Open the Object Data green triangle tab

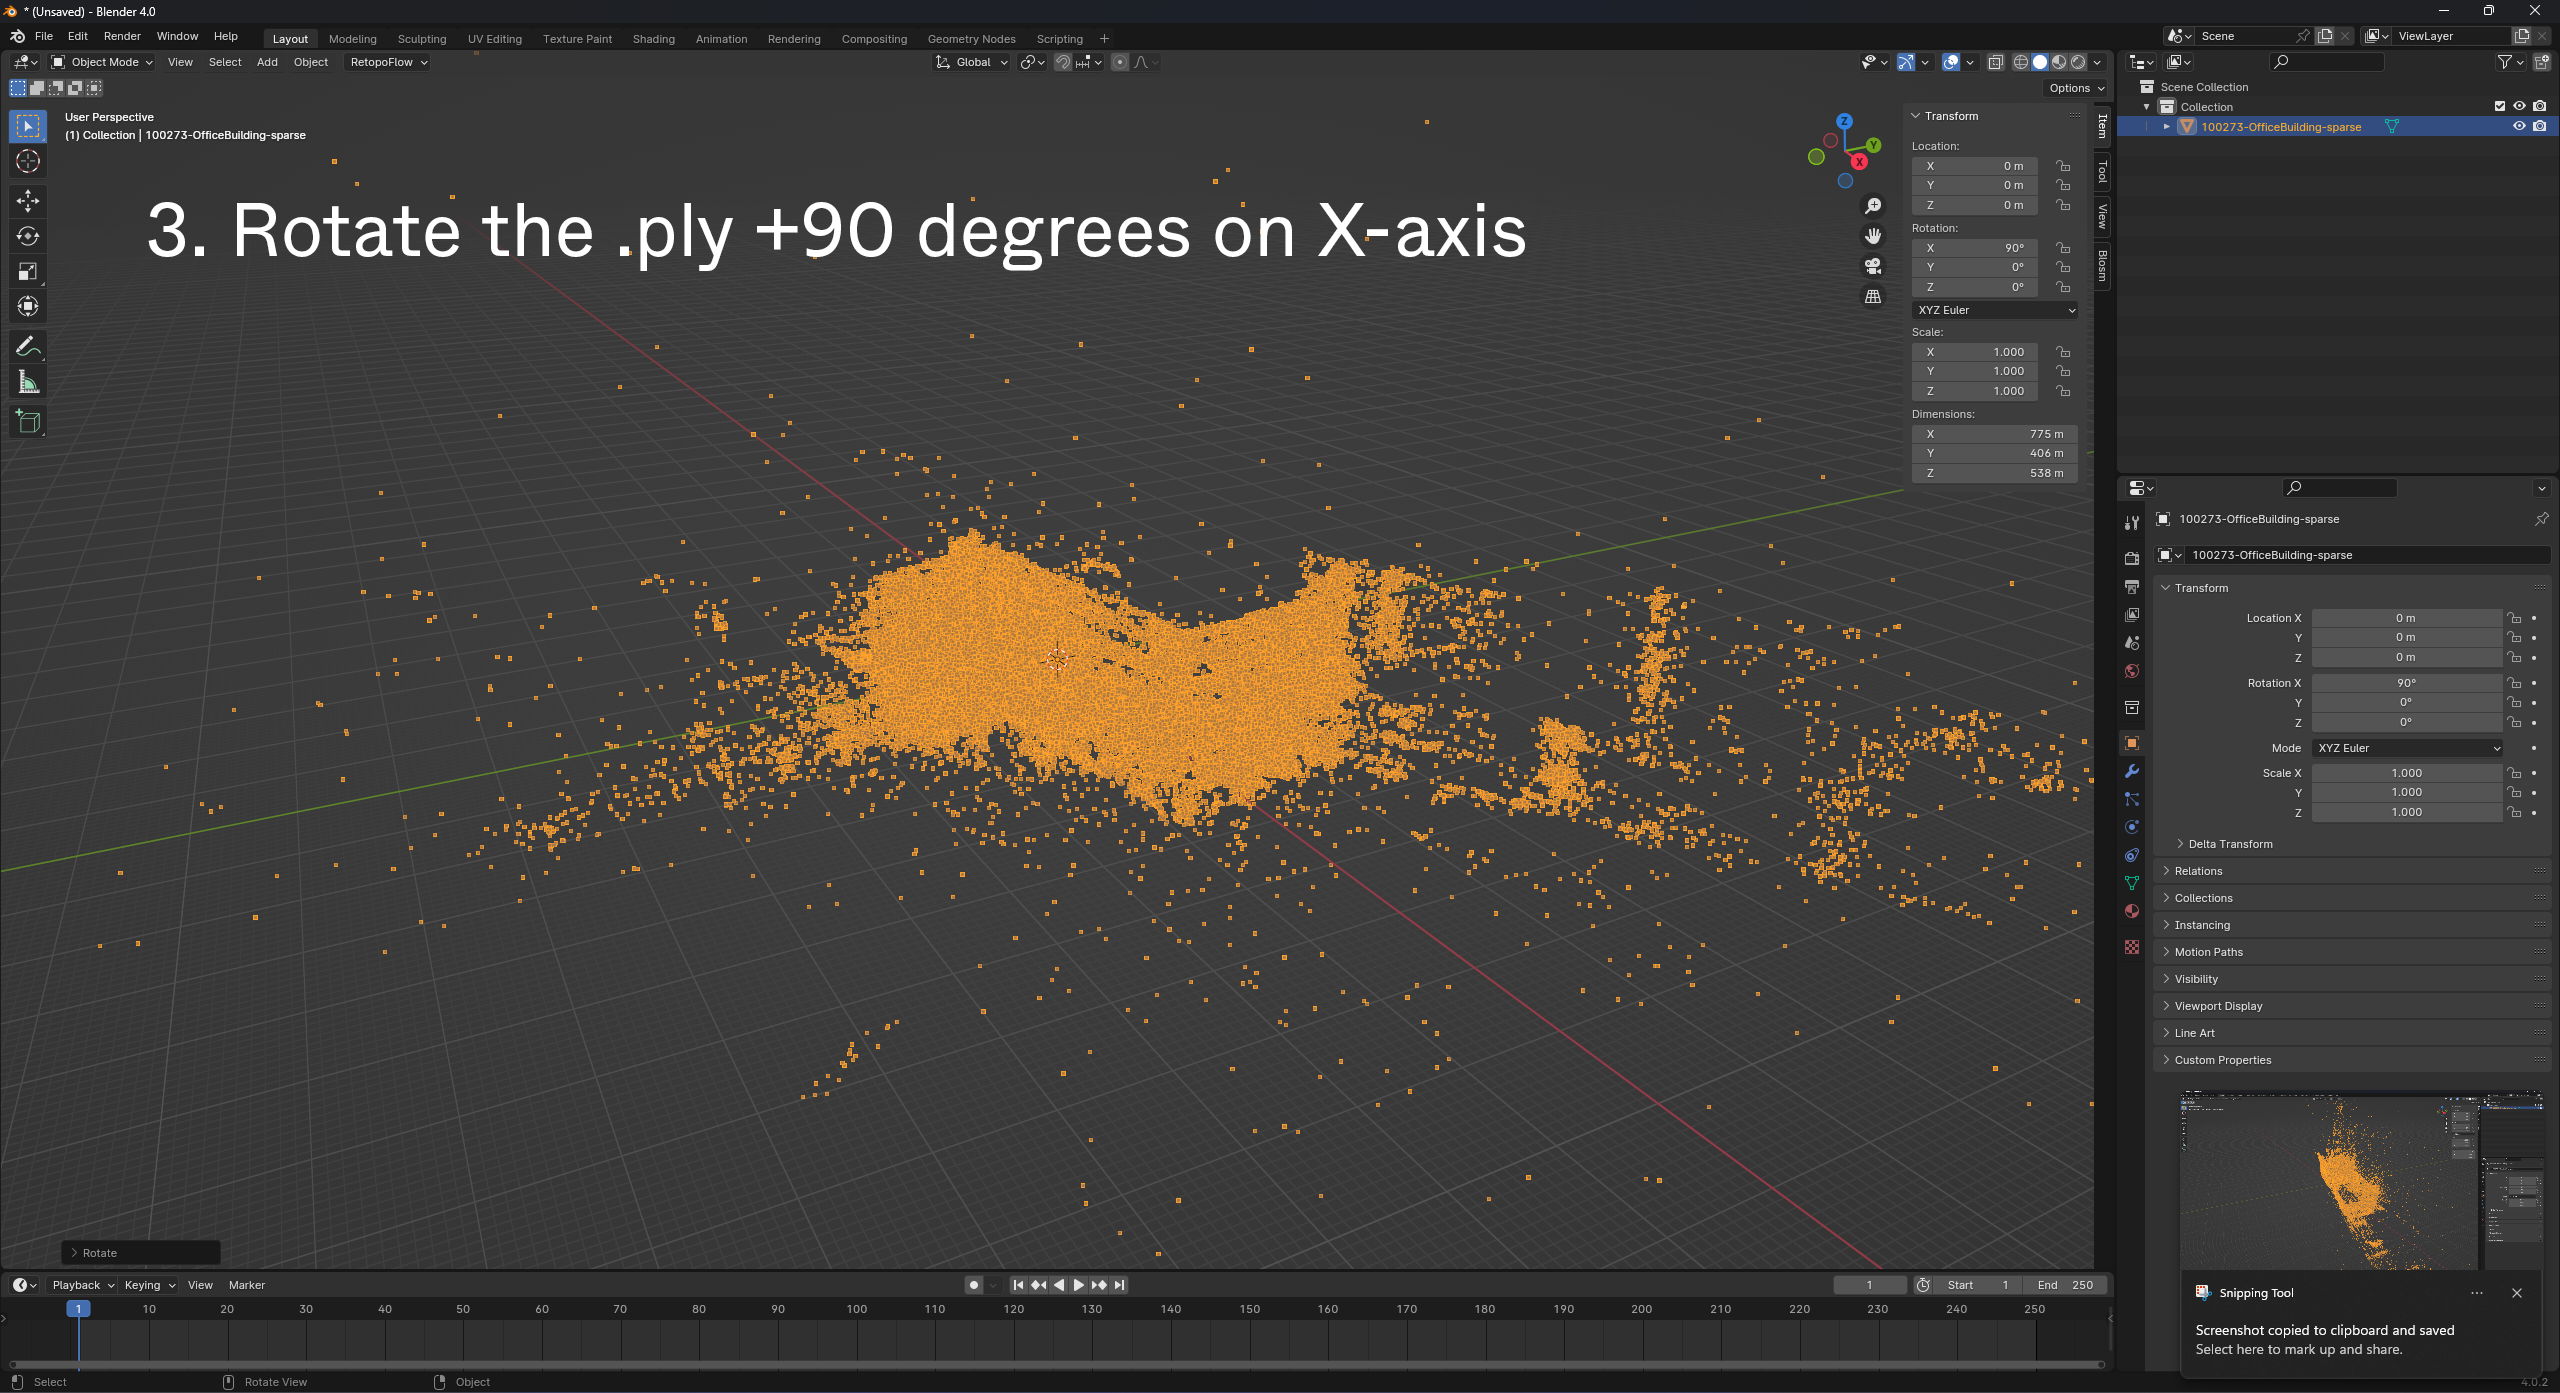tap(2132, 883)
